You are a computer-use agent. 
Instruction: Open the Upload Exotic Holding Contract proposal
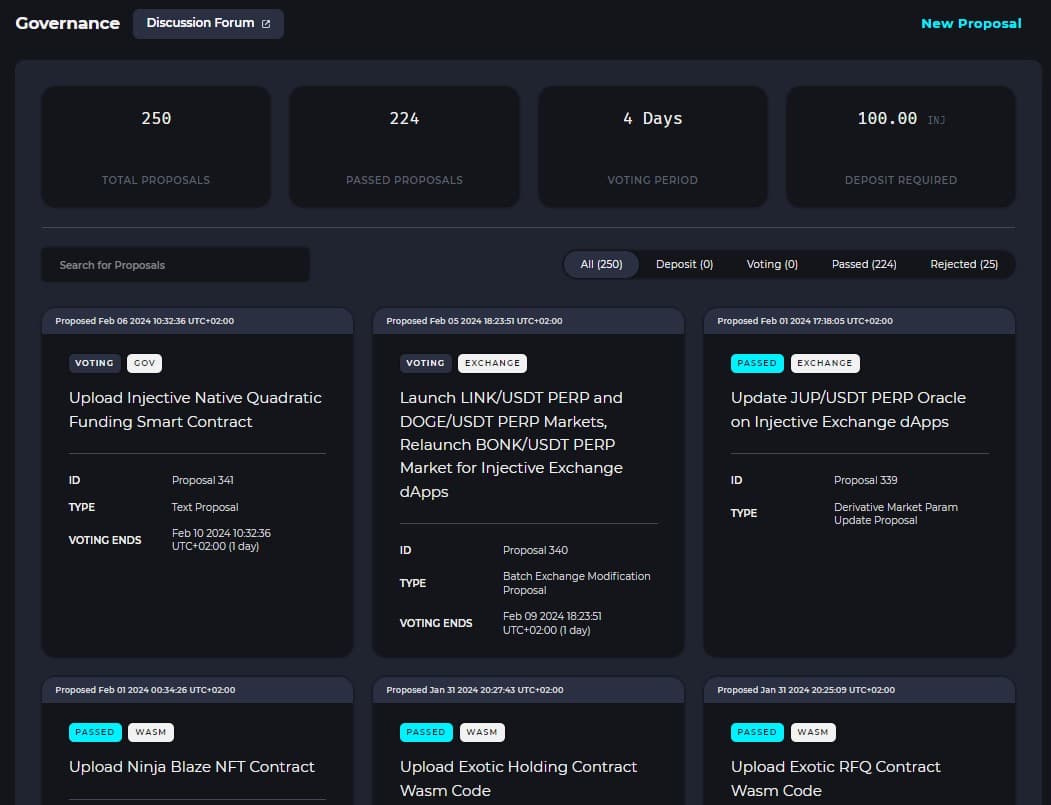(518, 777)
